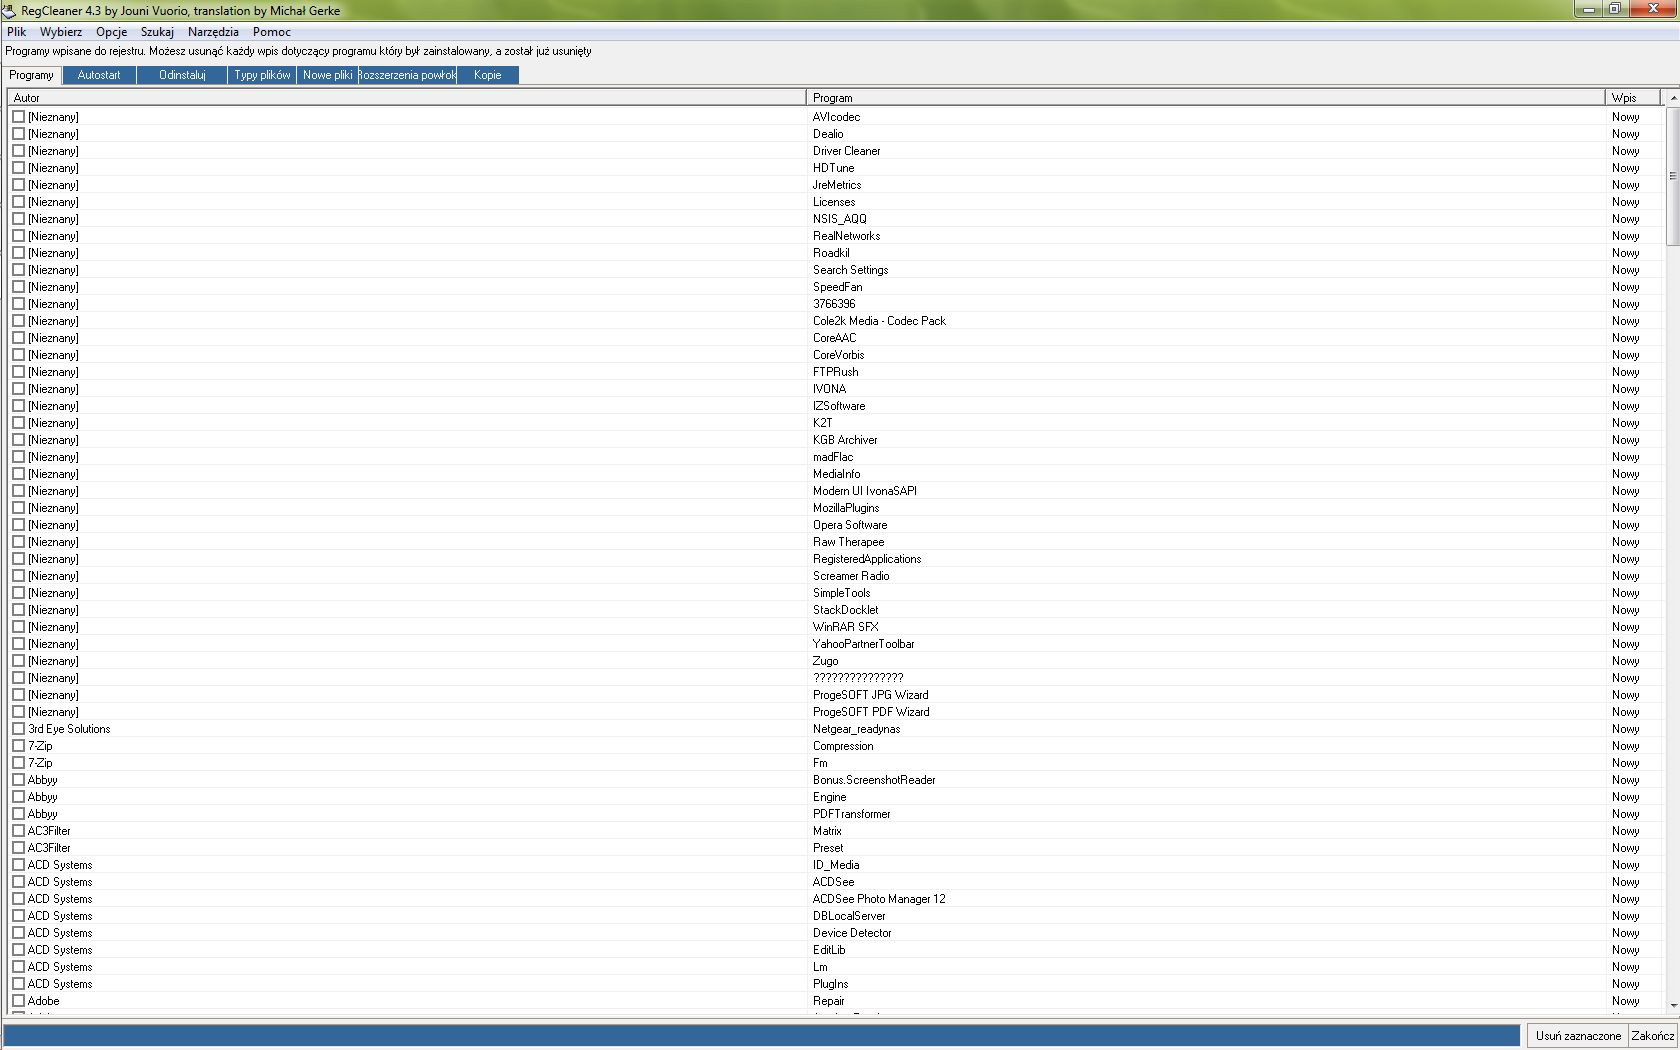
Task: Select checkbox for Cole2k Media - Codec Pack
Action: (18, 321)
